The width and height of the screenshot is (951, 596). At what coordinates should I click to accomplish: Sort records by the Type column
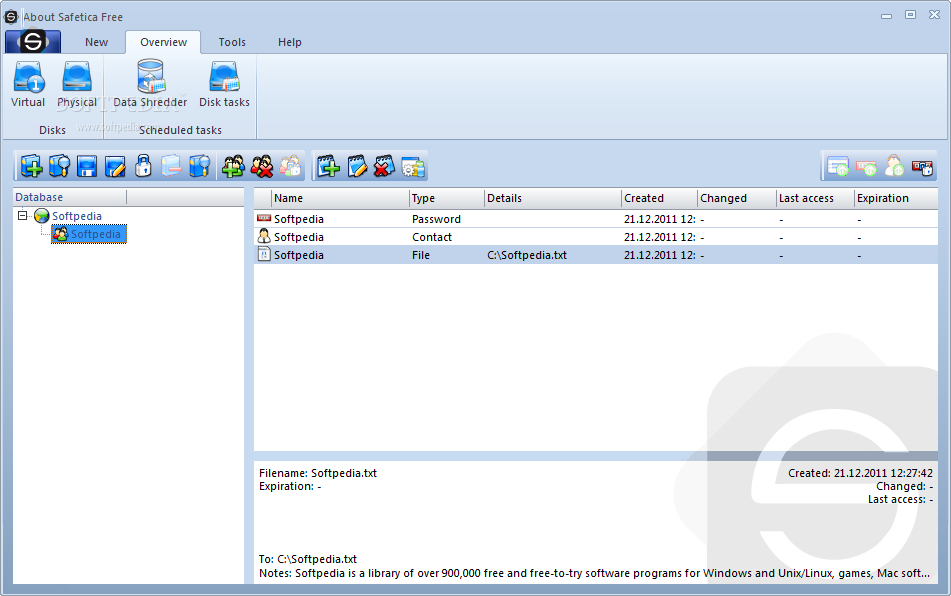click(447, 198)
